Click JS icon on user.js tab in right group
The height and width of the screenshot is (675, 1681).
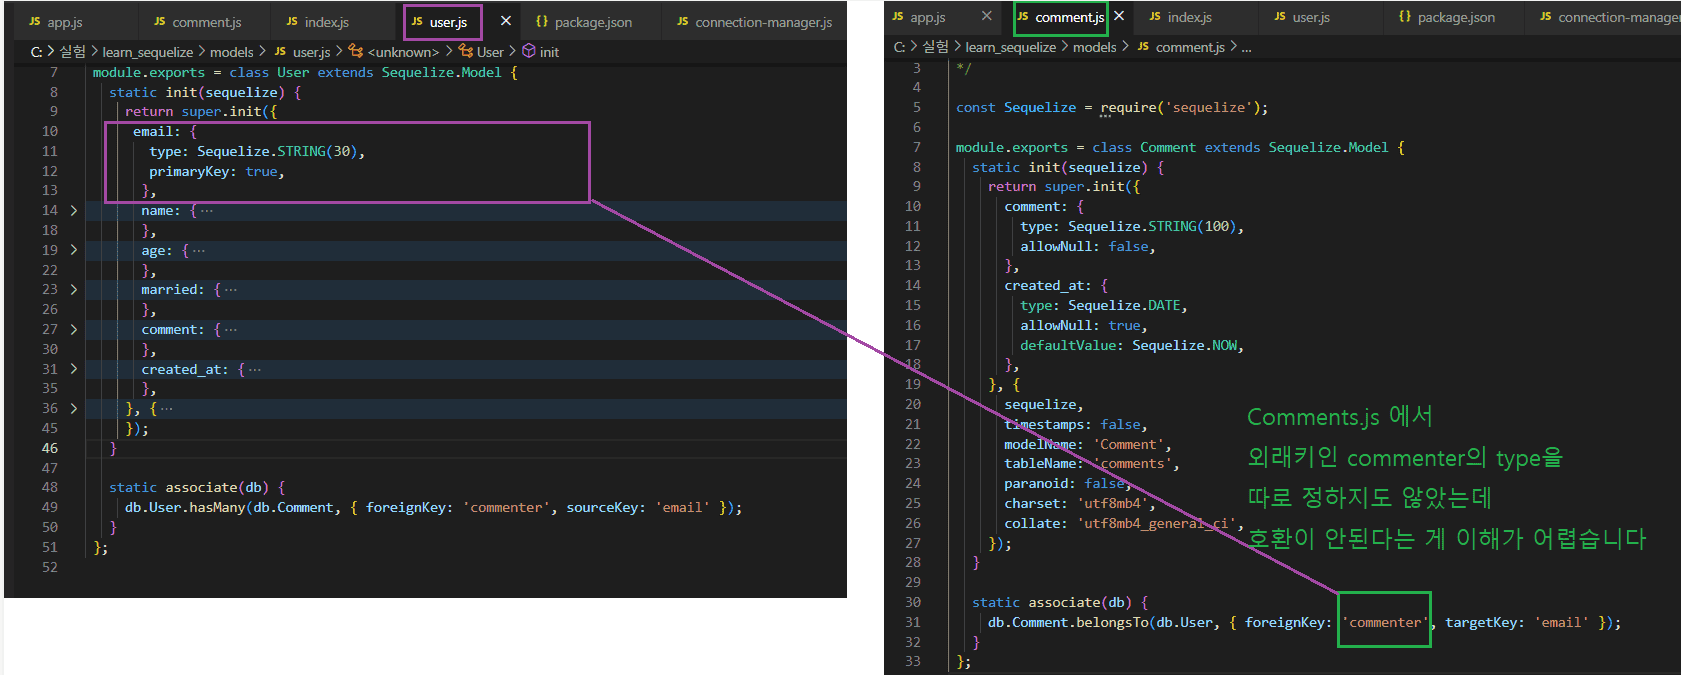pyautogui.click(x=1280, y=17)
